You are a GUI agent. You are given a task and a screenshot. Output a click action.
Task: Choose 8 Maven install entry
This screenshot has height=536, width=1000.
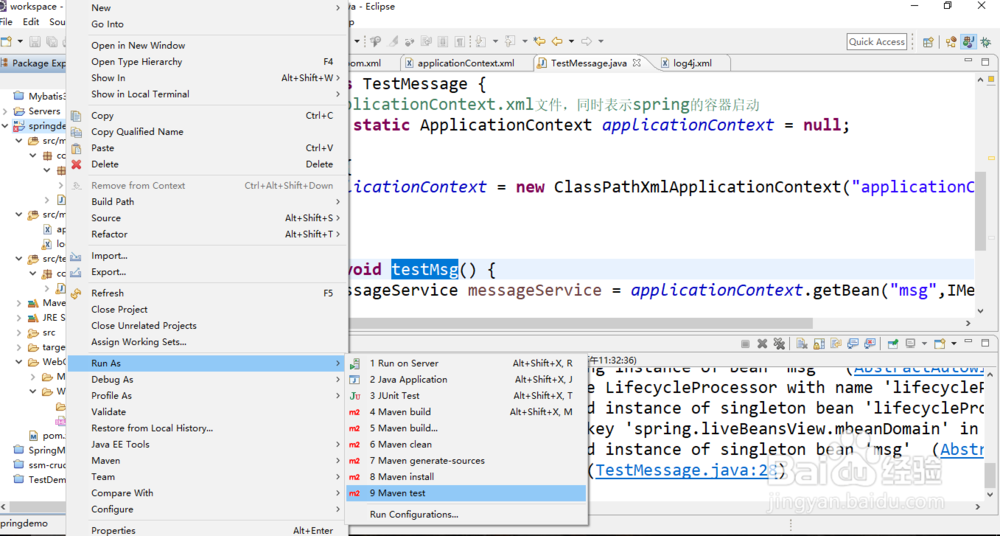pos(466,477)
